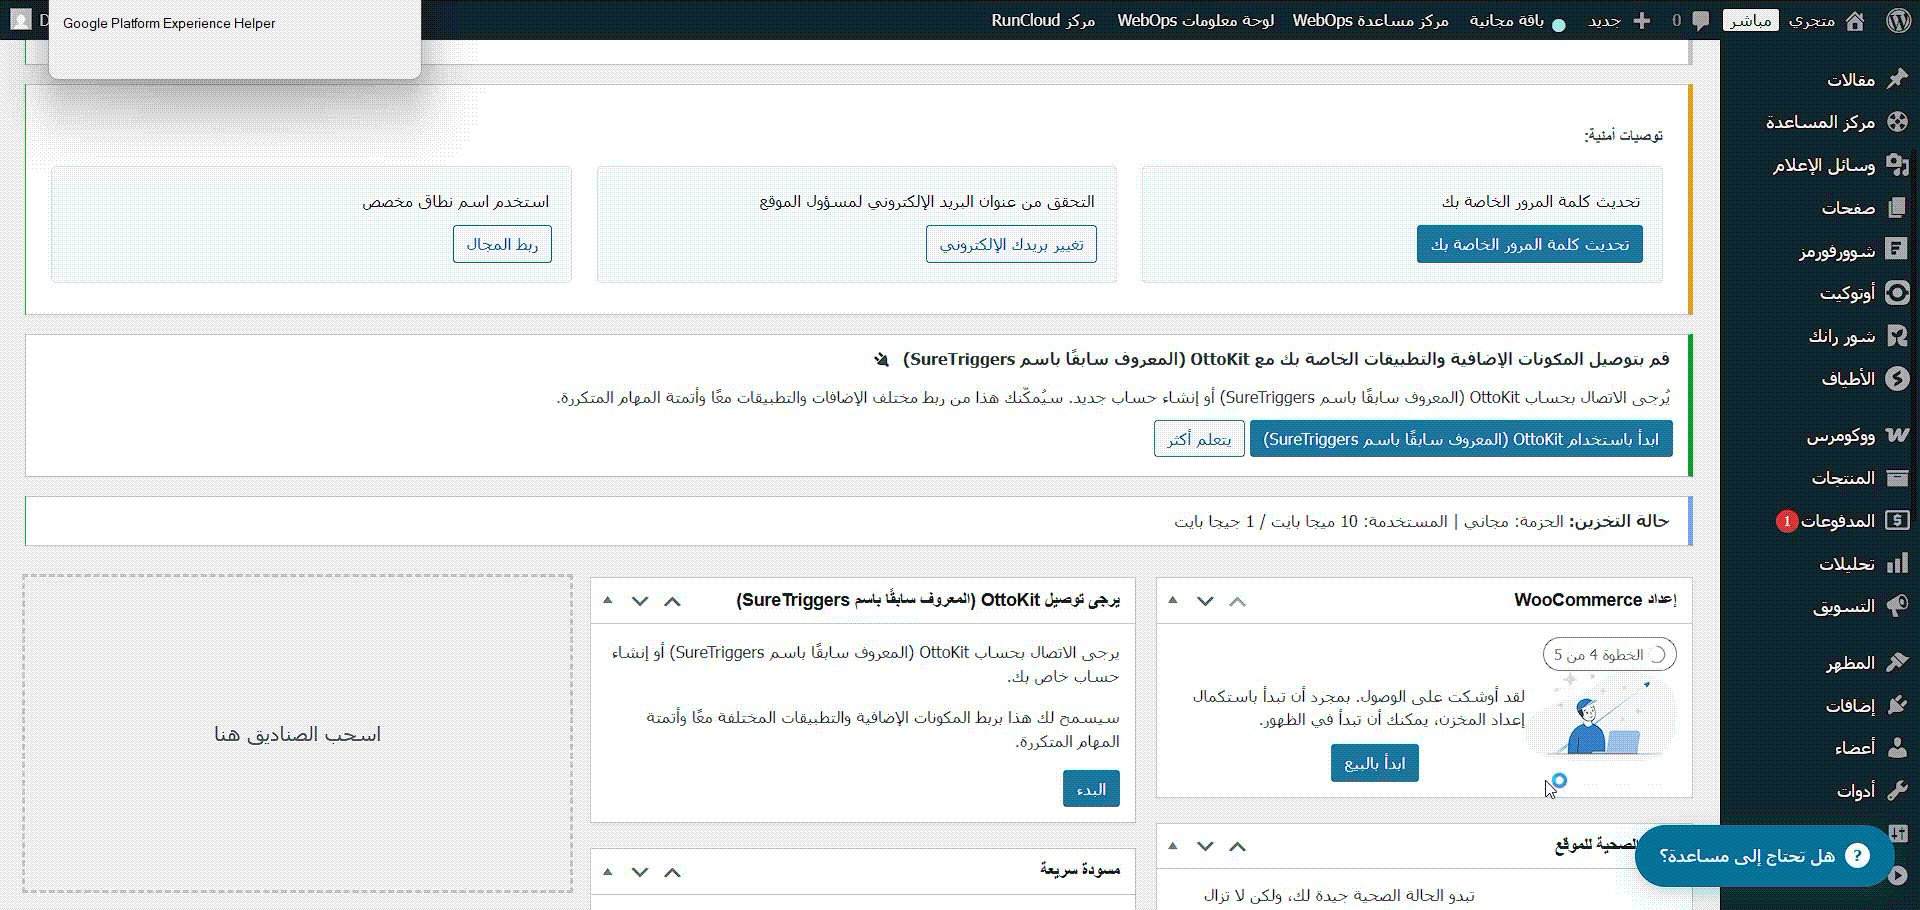Move OttoKit widget down
Image resolution: width=1920 pixels, height=910 pixels.
(640, 601)
